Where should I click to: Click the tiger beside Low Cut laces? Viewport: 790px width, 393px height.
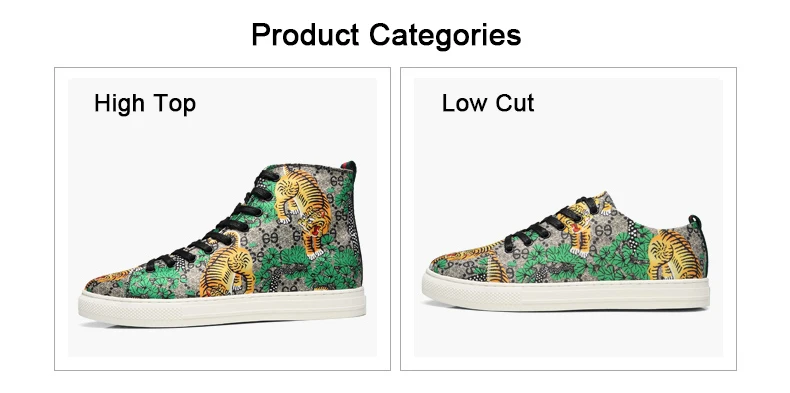pos(584,222)
